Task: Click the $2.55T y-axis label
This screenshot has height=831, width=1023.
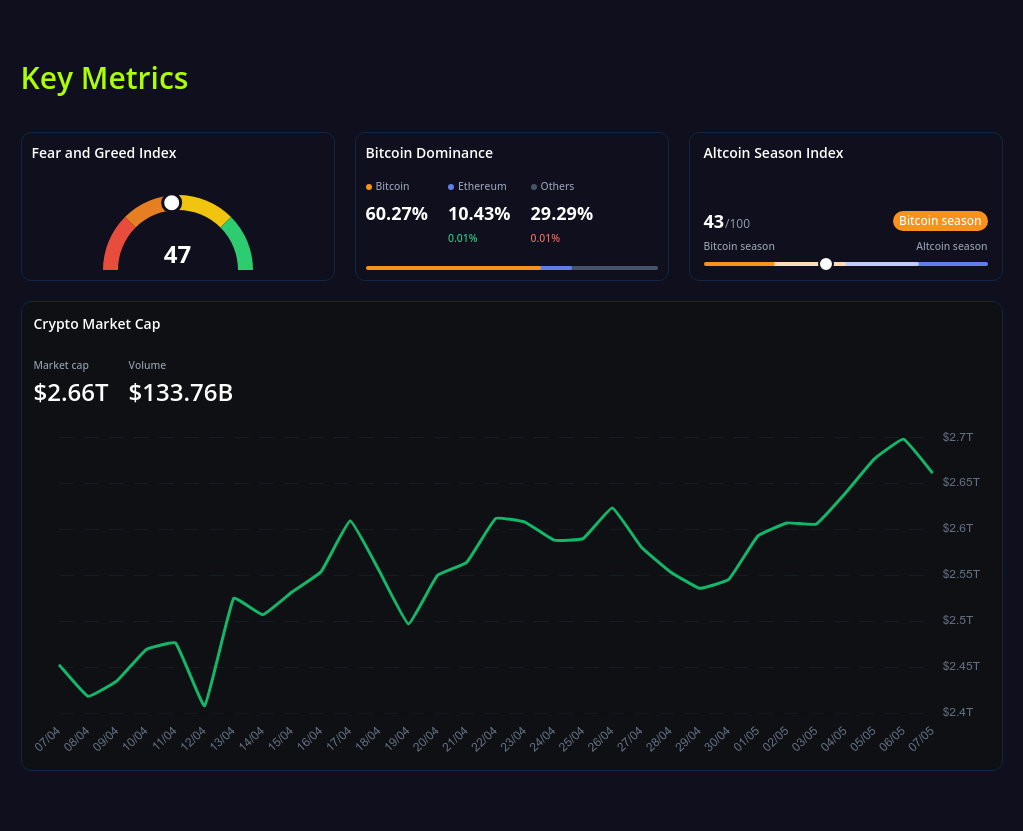Action: pos(960,574)
